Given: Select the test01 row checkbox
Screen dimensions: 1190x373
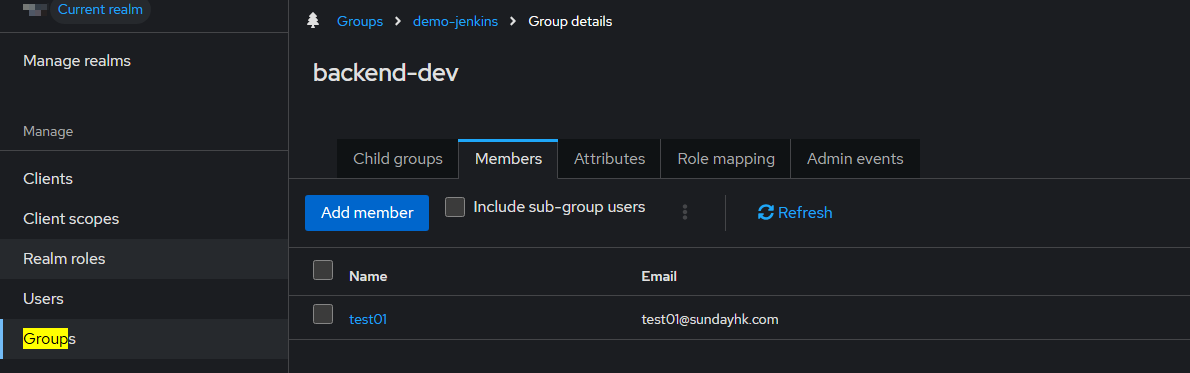Looking at the screenshot, I should [323, 314].
